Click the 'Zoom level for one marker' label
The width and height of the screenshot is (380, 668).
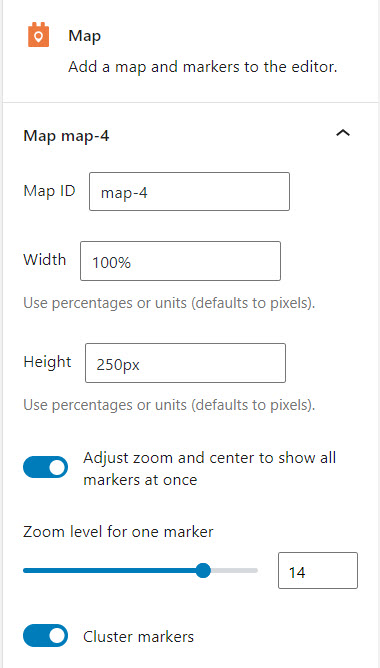point(118,532)
